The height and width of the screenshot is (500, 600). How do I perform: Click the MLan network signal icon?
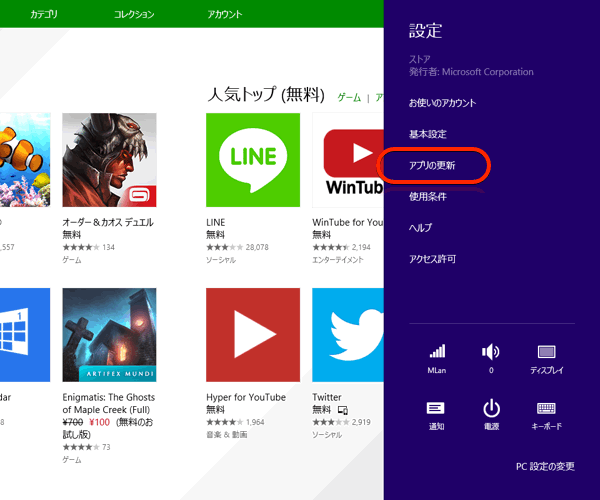(x=437, y=352)
